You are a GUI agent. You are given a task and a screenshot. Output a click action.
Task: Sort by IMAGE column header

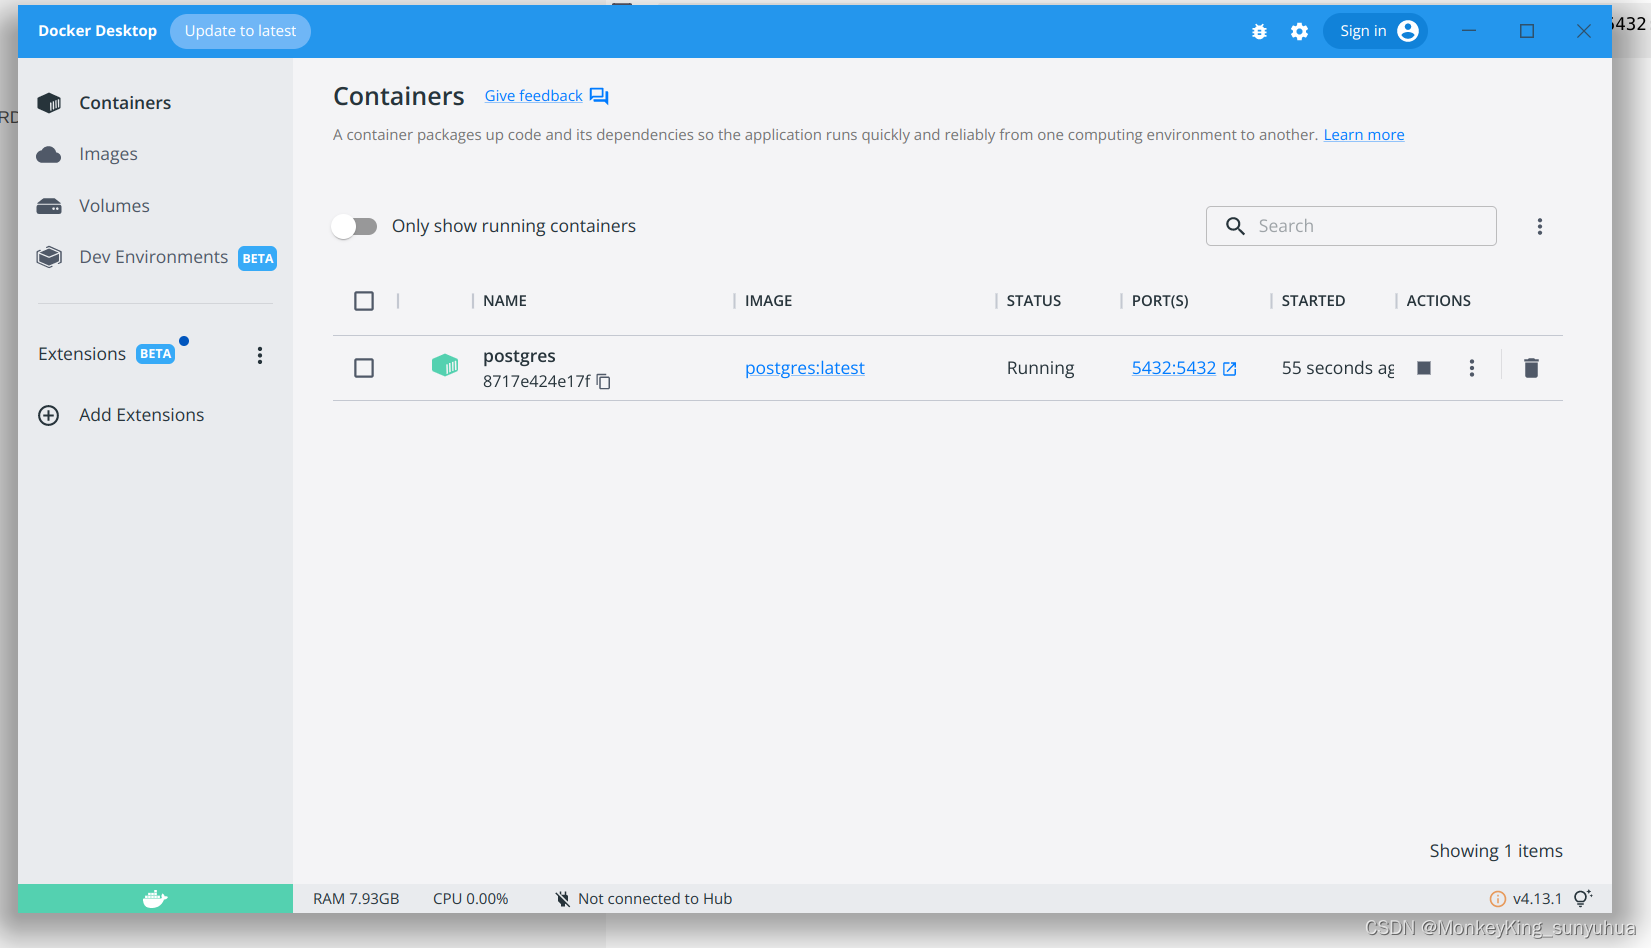768,301
